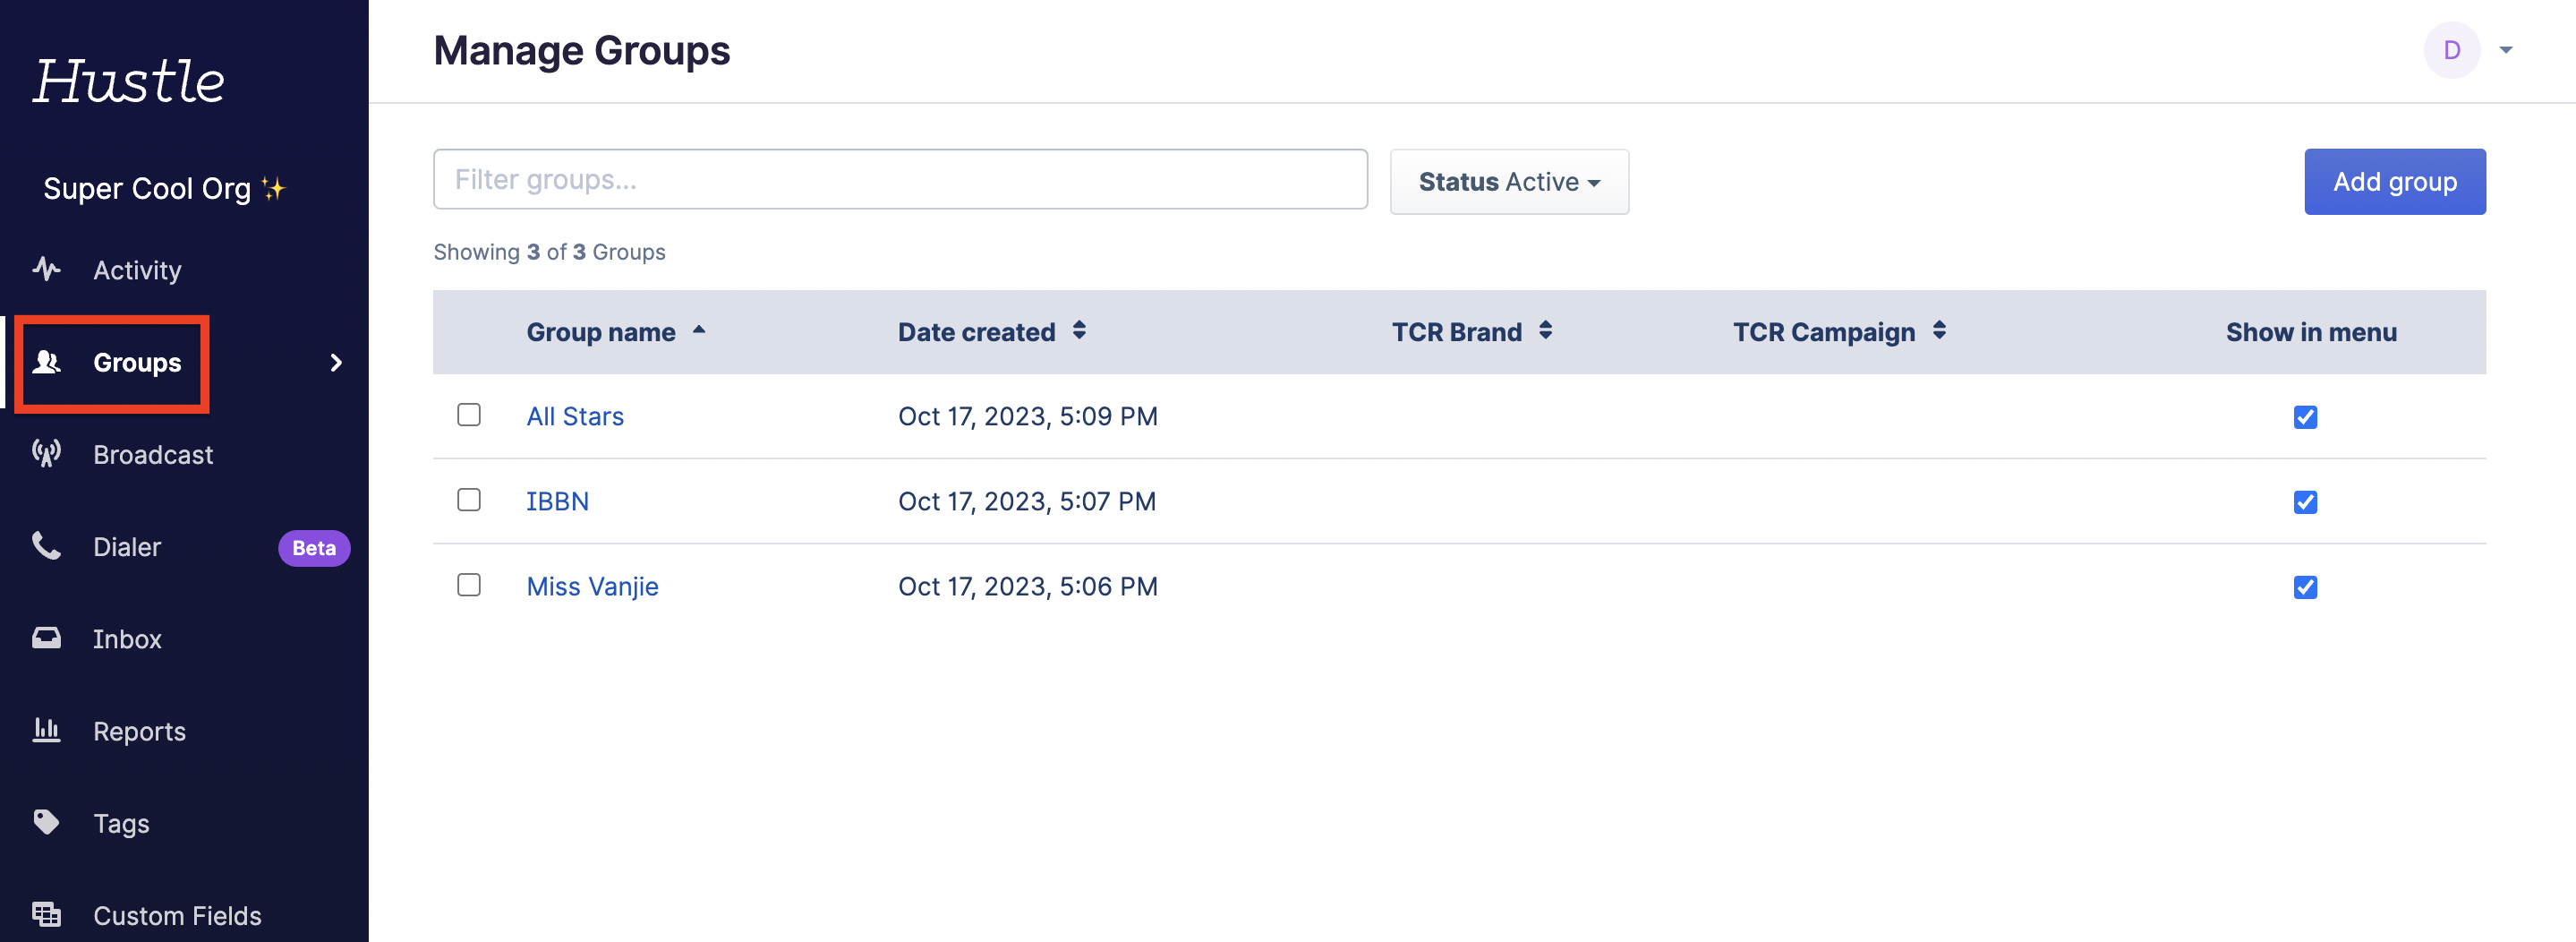
Task: Click the Inbox tray icon
Action: click(46, 638)
